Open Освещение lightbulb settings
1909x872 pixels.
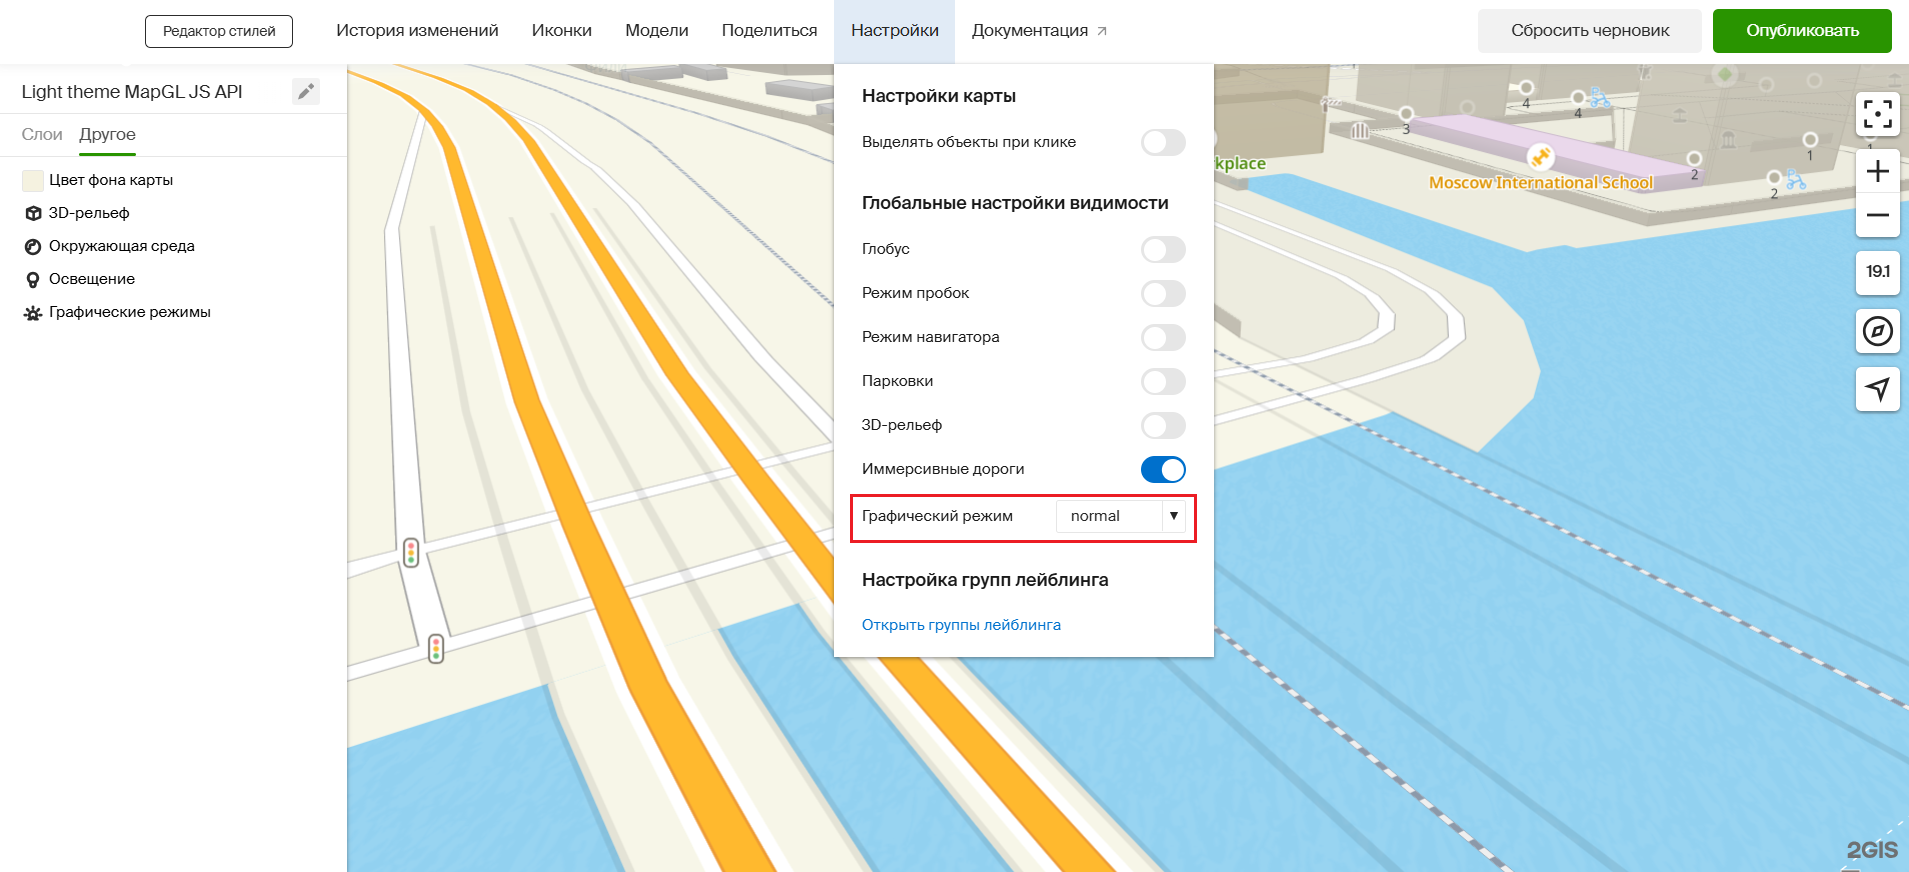point(91,279)
